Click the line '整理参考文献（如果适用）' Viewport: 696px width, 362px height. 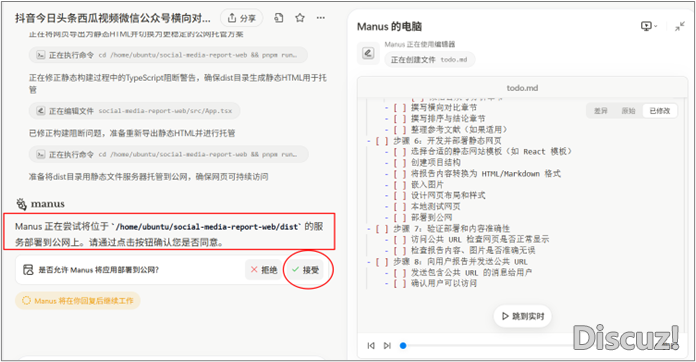[x=459, y=130]
